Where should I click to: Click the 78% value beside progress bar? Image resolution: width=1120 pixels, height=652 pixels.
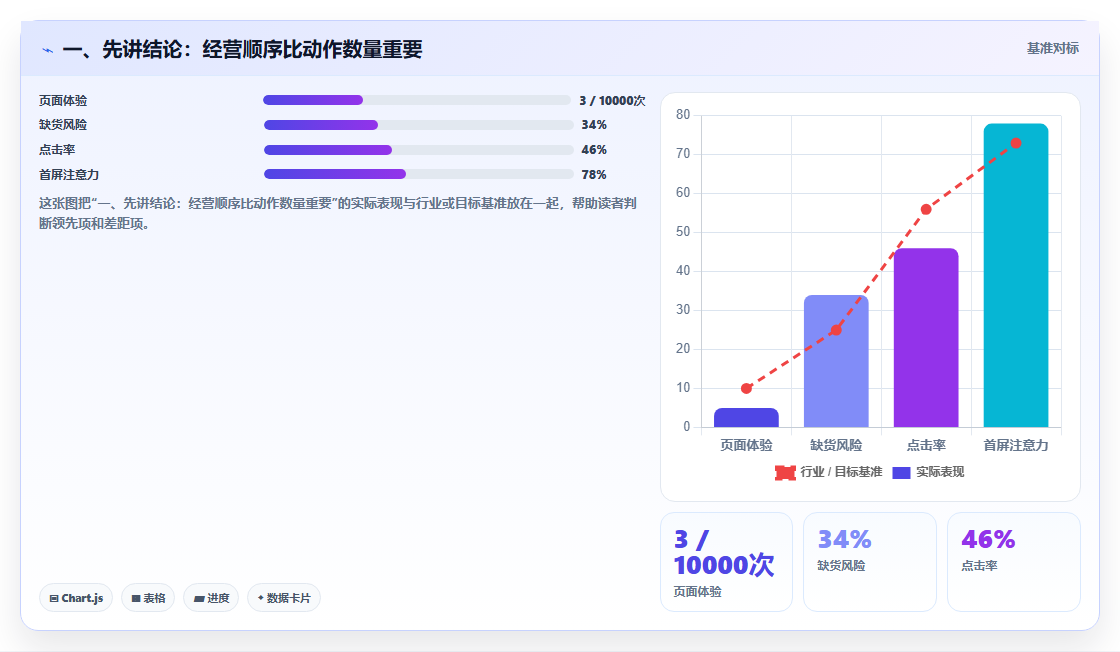(x=594, y=175)
